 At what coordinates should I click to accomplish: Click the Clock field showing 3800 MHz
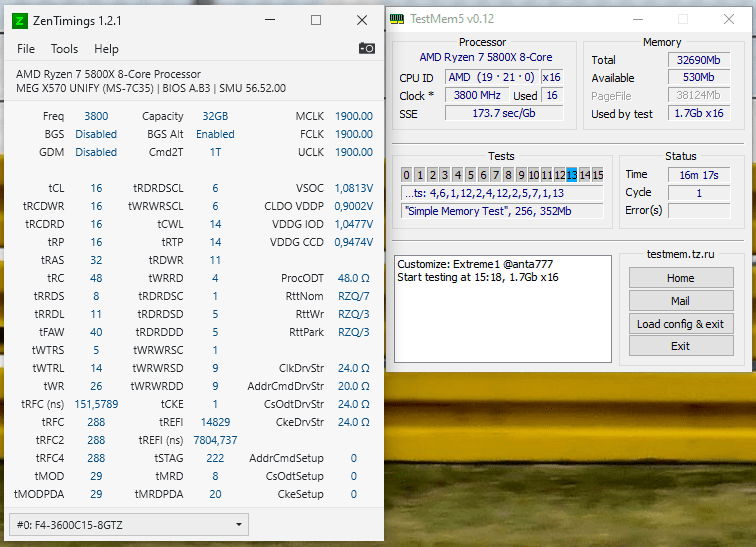click(x=477, y=95)
